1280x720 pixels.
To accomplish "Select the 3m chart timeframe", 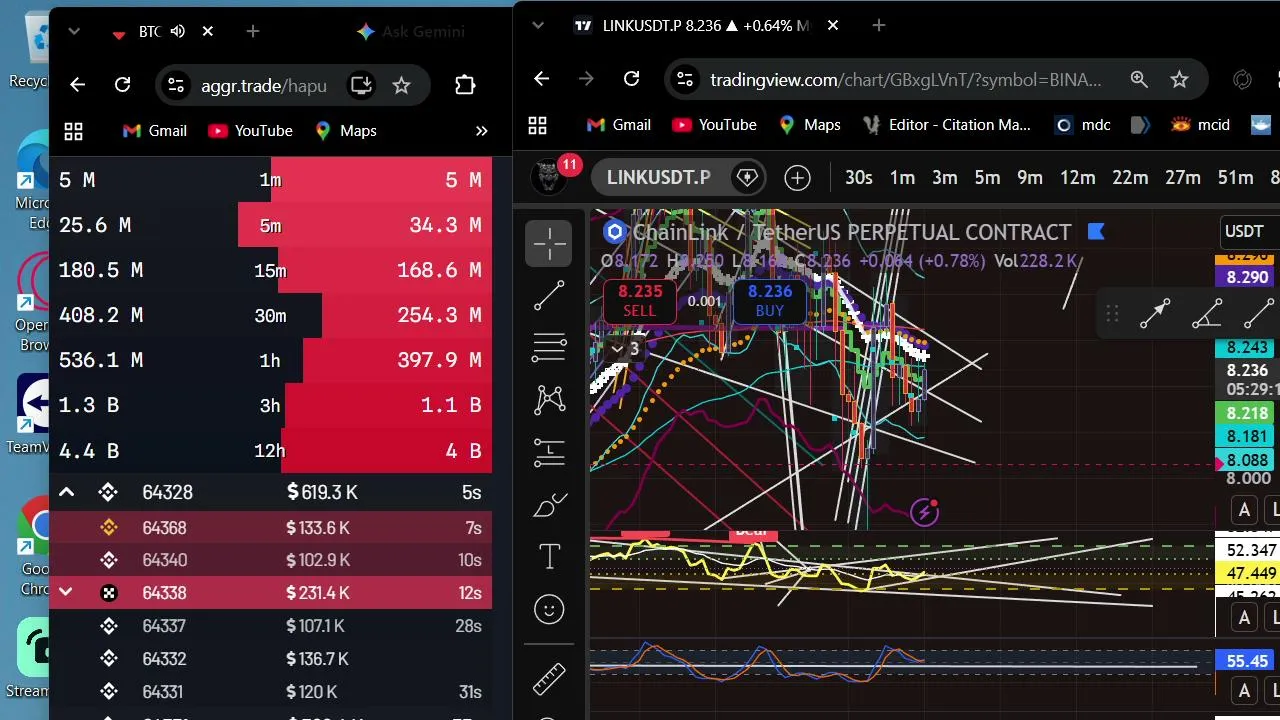I will click(x=945, y=178).
